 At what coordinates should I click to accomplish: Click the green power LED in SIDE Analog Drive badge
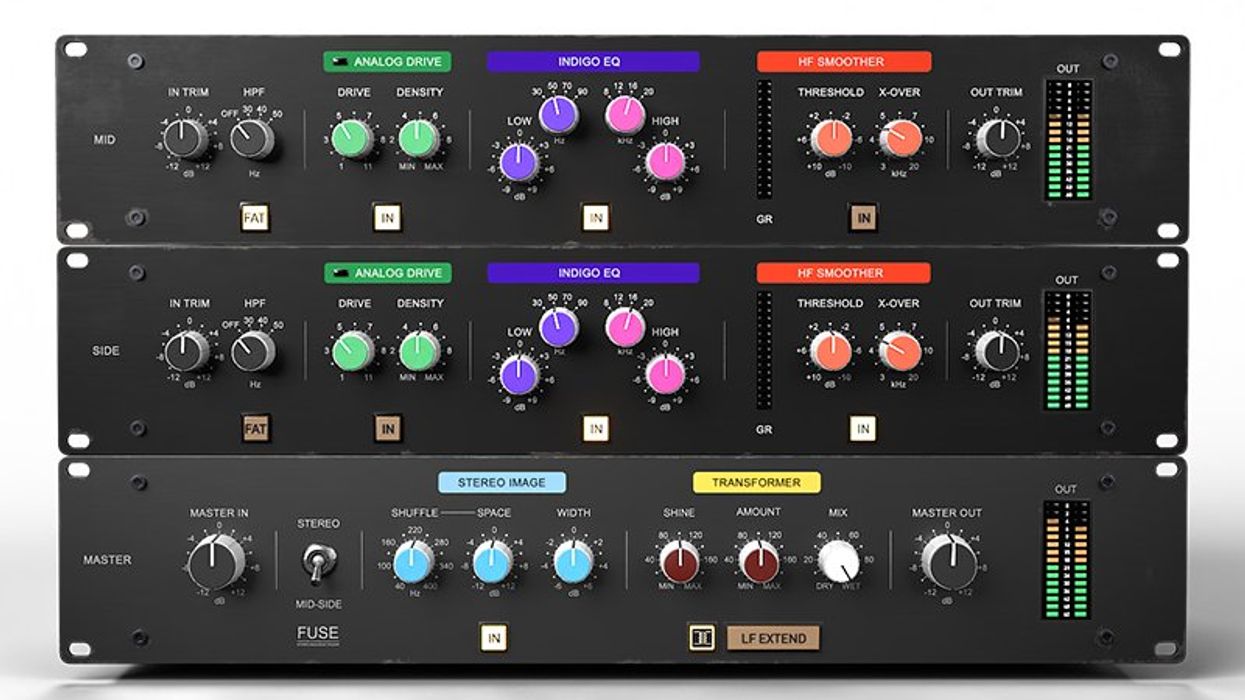click(340, 271)
